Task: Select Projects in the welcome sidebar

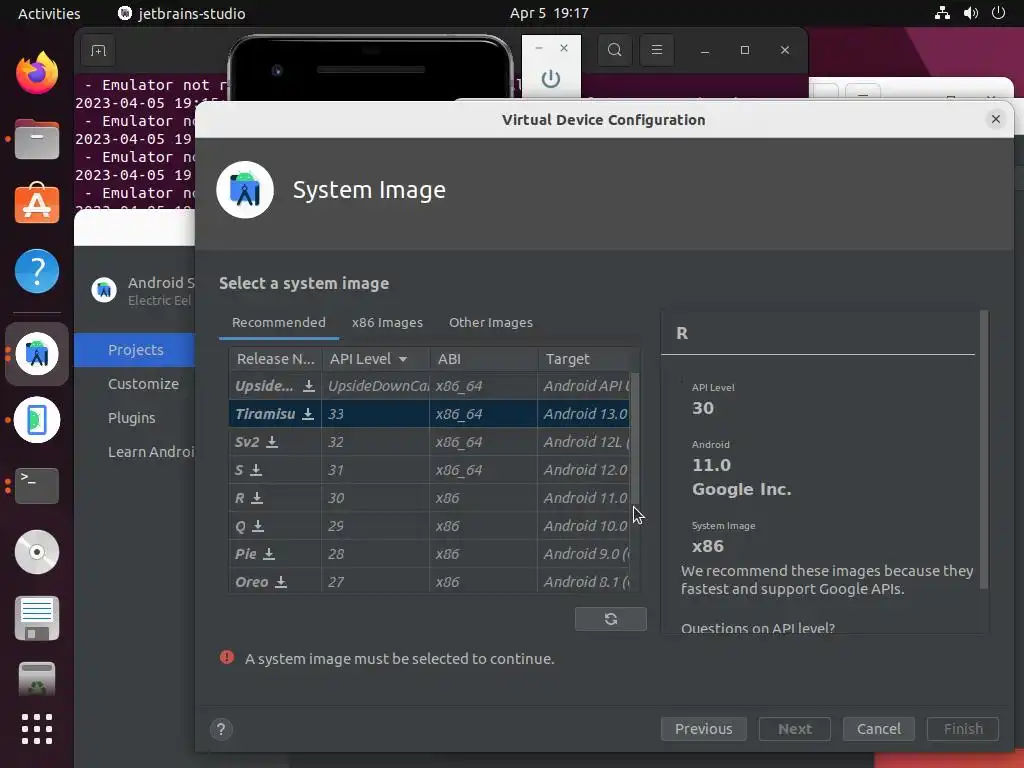Action: (x=135, y=350)
